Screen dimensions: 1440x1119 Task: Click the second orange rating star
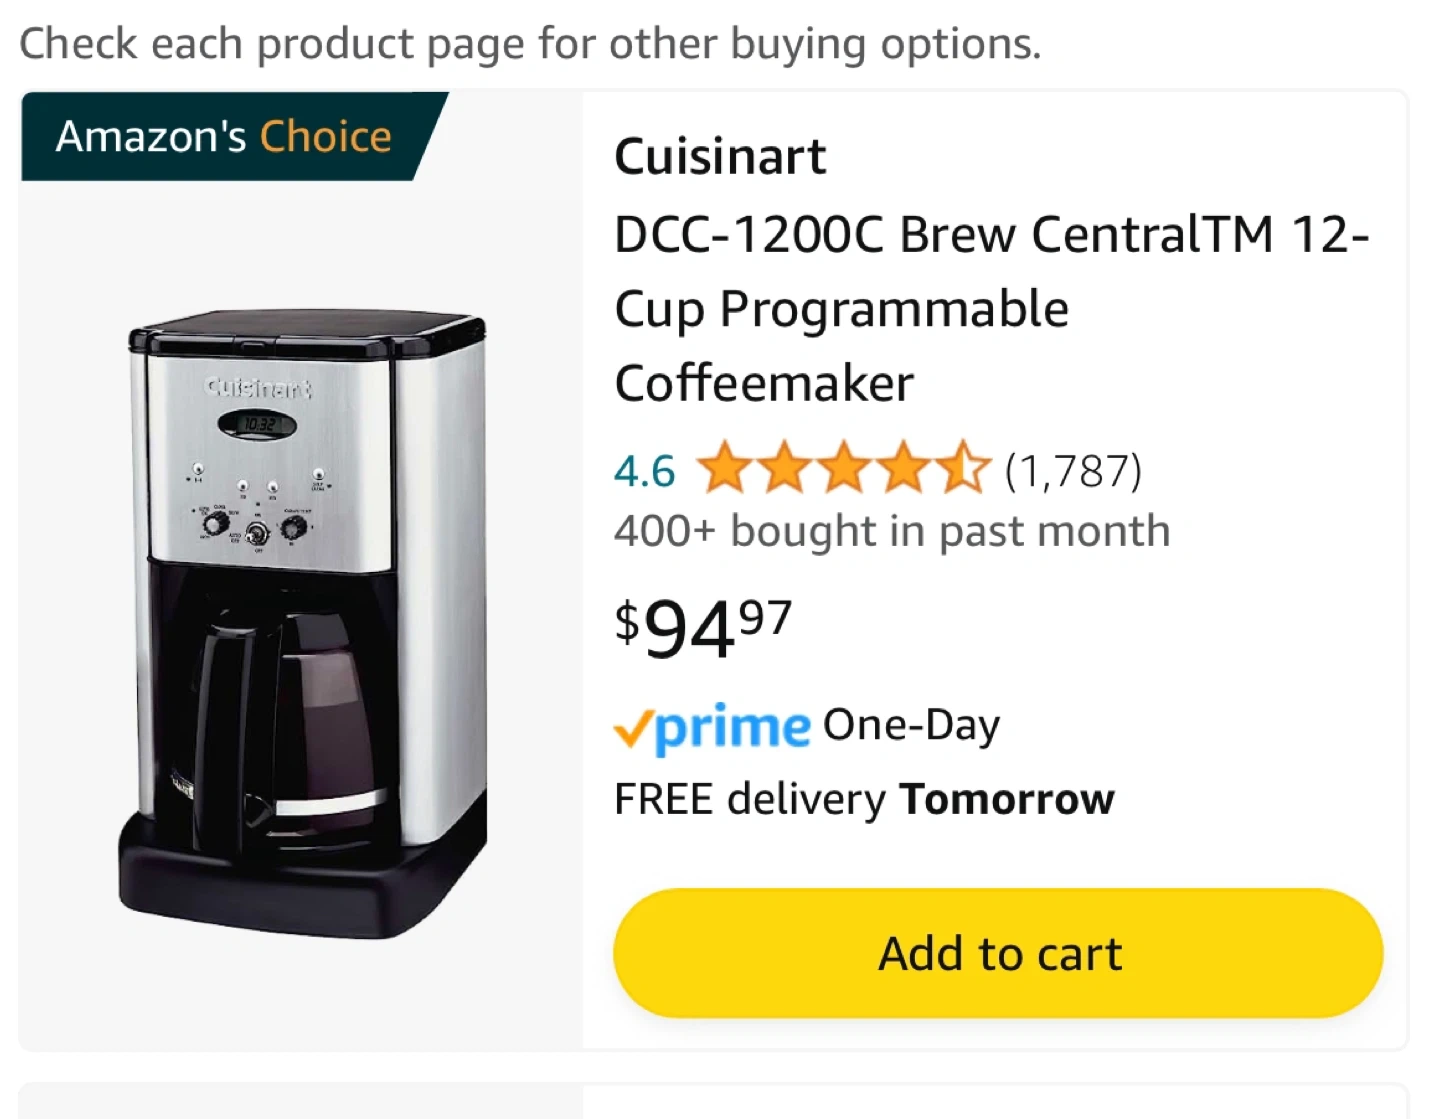[x=784, y=469]
